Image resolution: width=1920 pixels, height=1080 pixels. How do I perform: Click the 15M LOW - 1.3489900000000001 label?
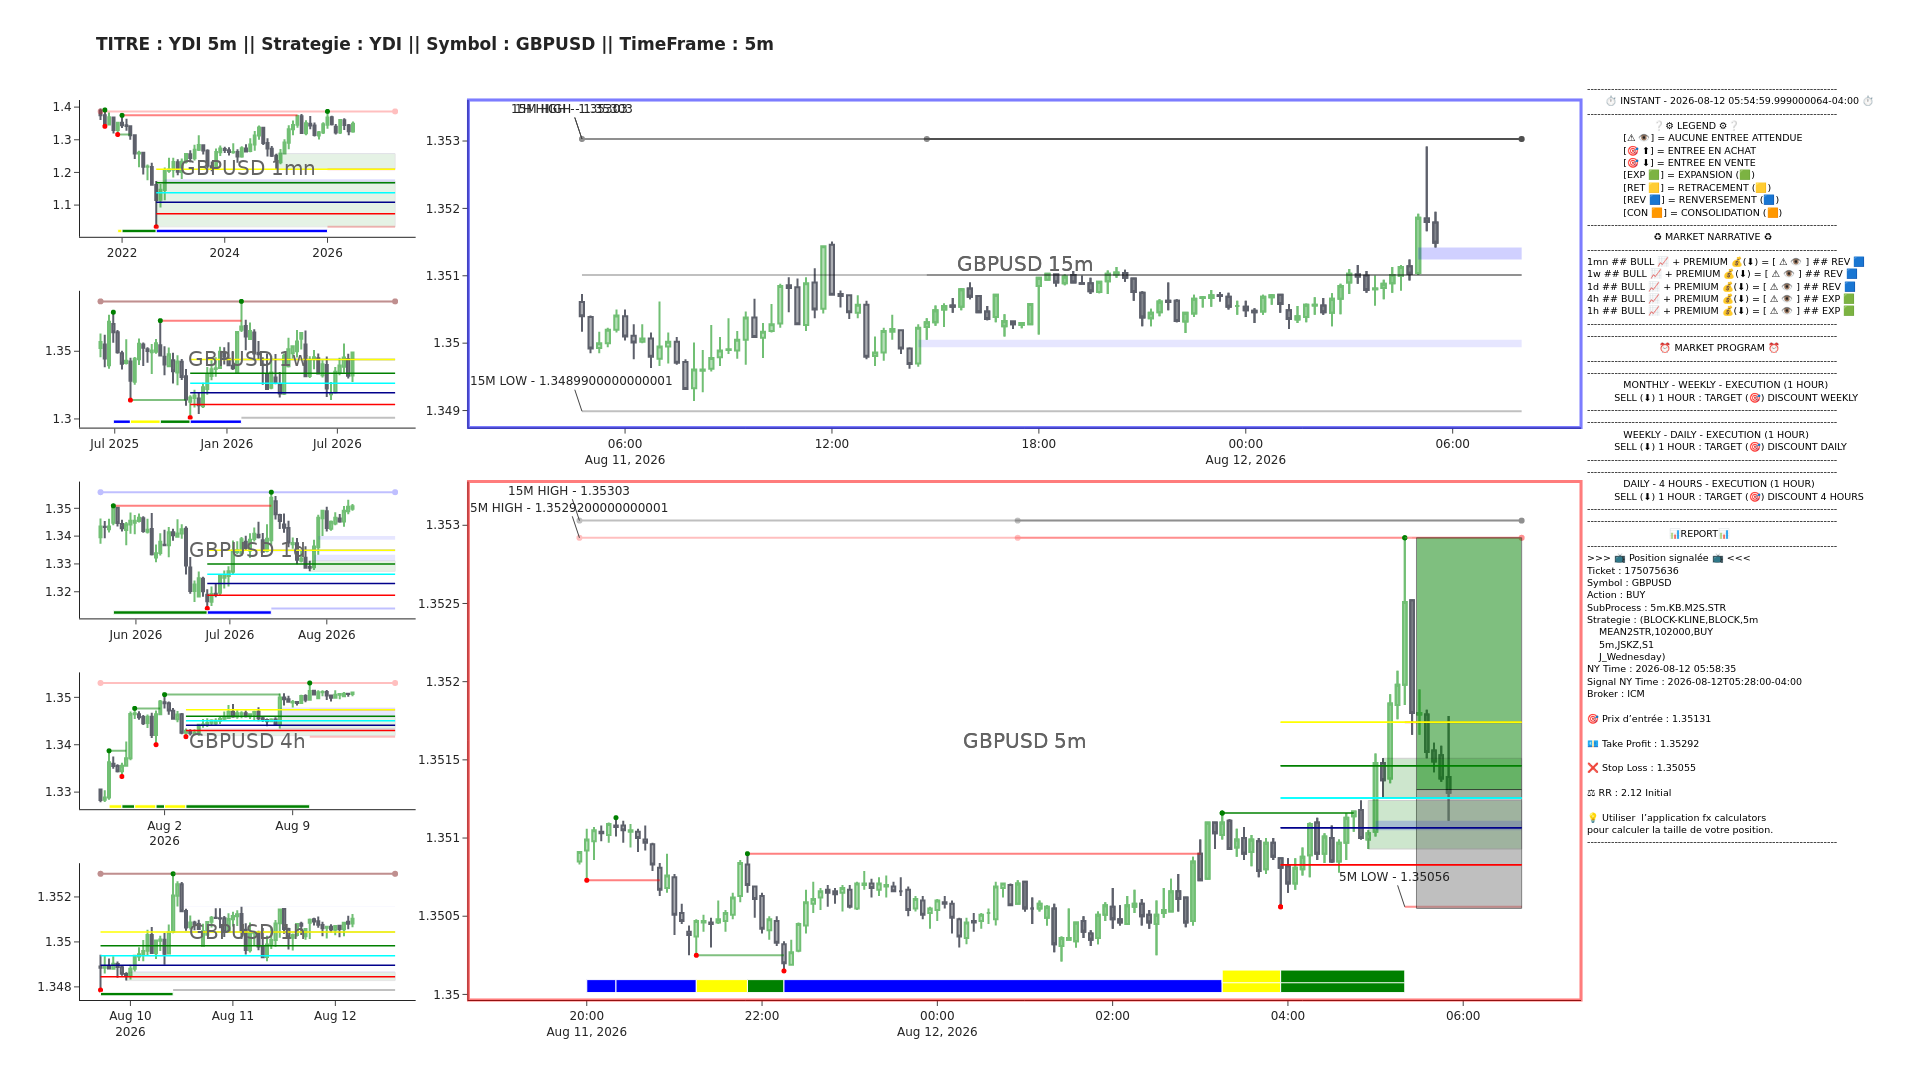571,381
